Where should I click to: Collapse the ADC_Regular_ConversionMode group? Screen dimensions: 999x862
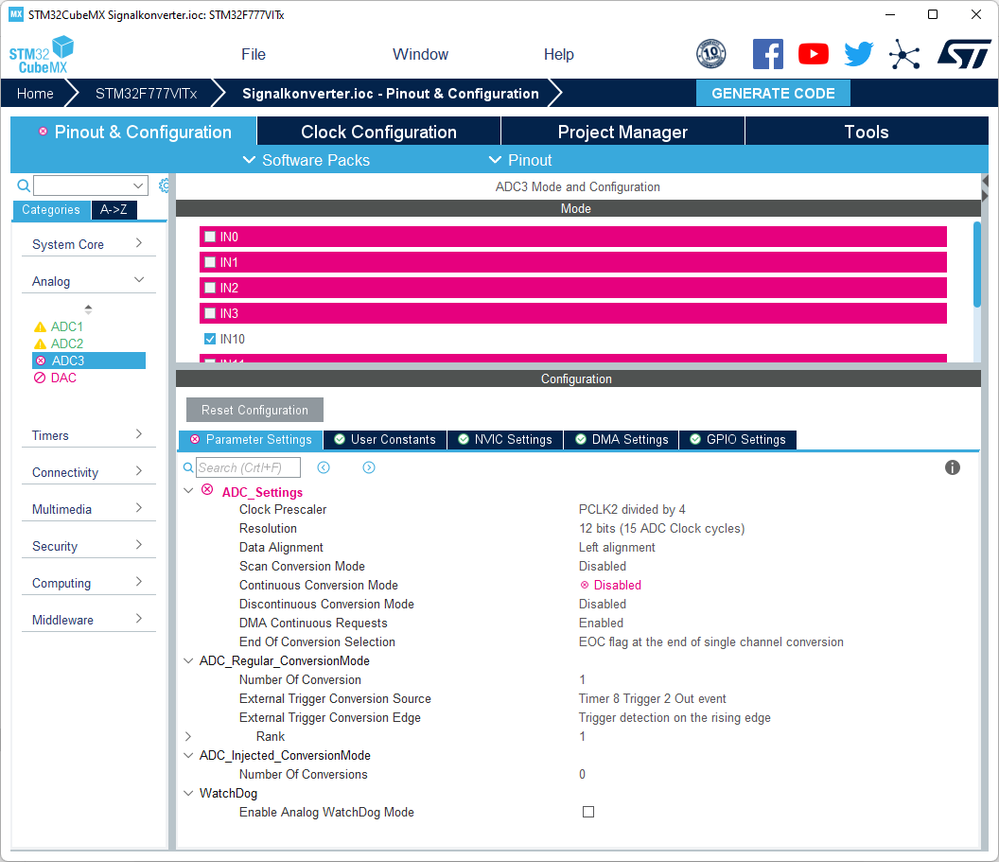click(189, 661)
